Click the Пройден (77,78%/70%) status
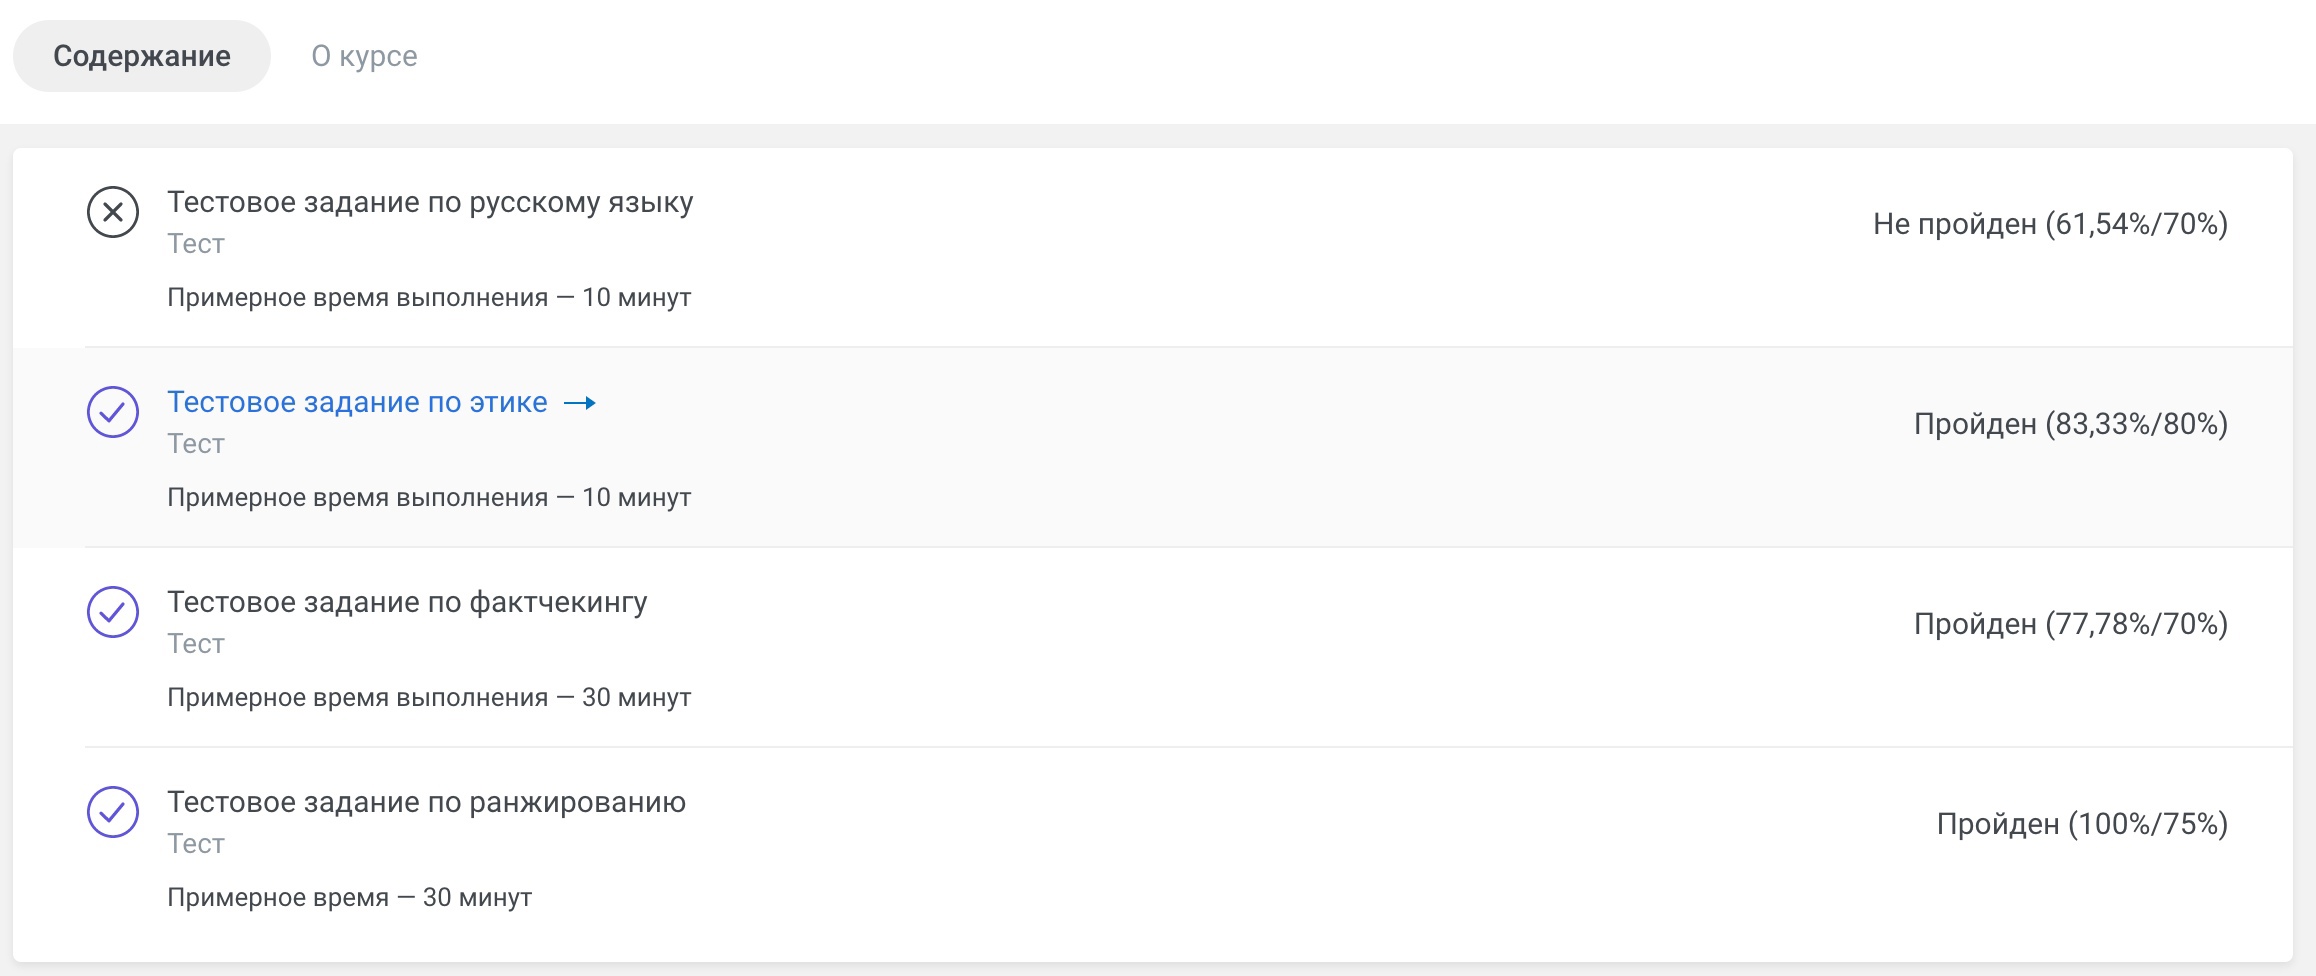Image resolution: width=2316 pixels, height=976 pixels. click(2071, 624)
